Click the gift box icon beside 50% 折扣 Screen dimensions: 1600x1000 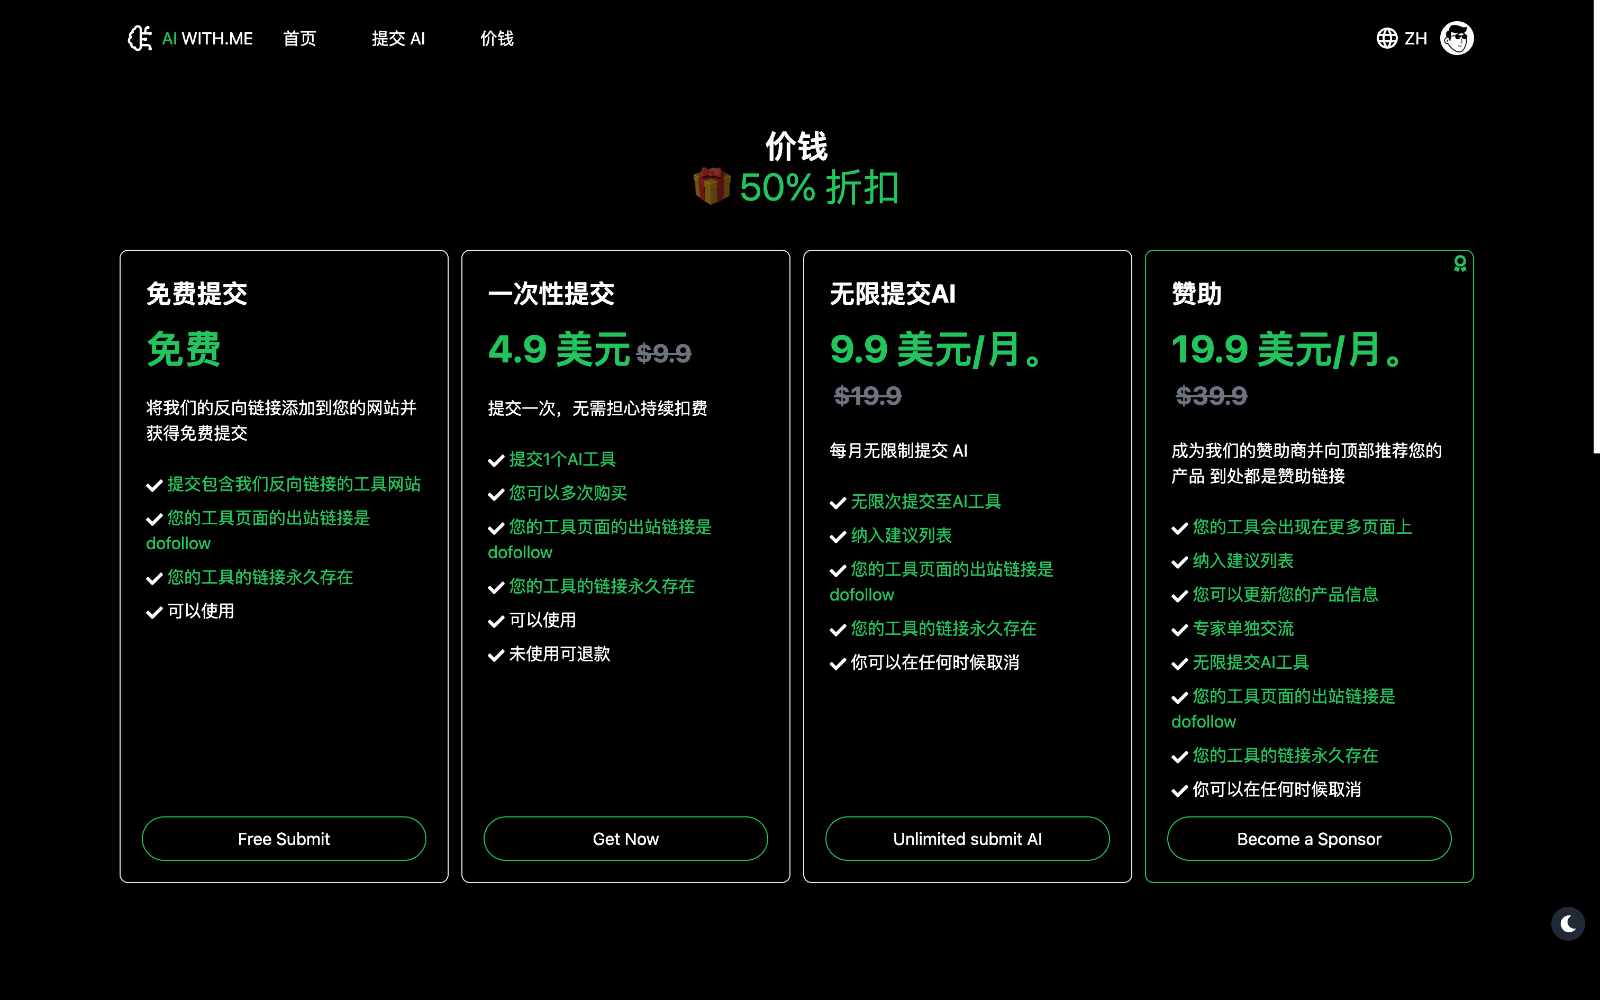coord(712,186)
